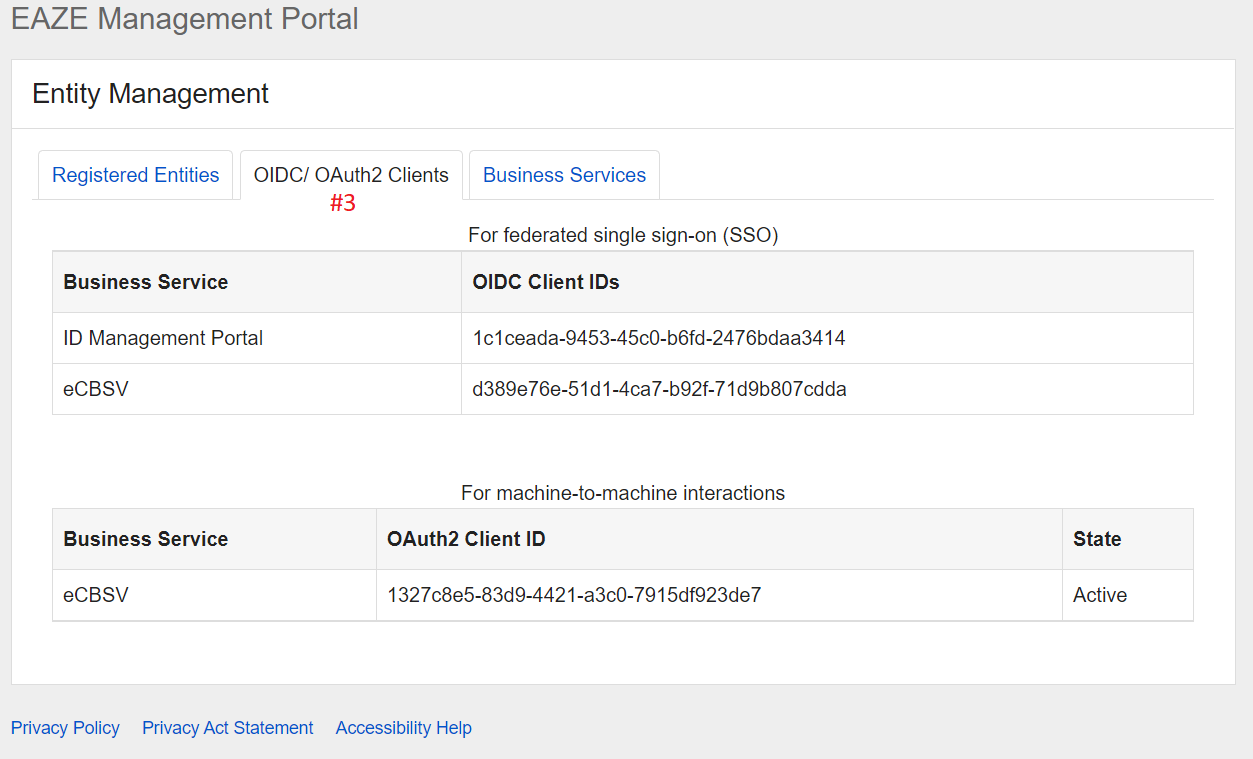Click Business Service header in SSO table

[146, 282]
